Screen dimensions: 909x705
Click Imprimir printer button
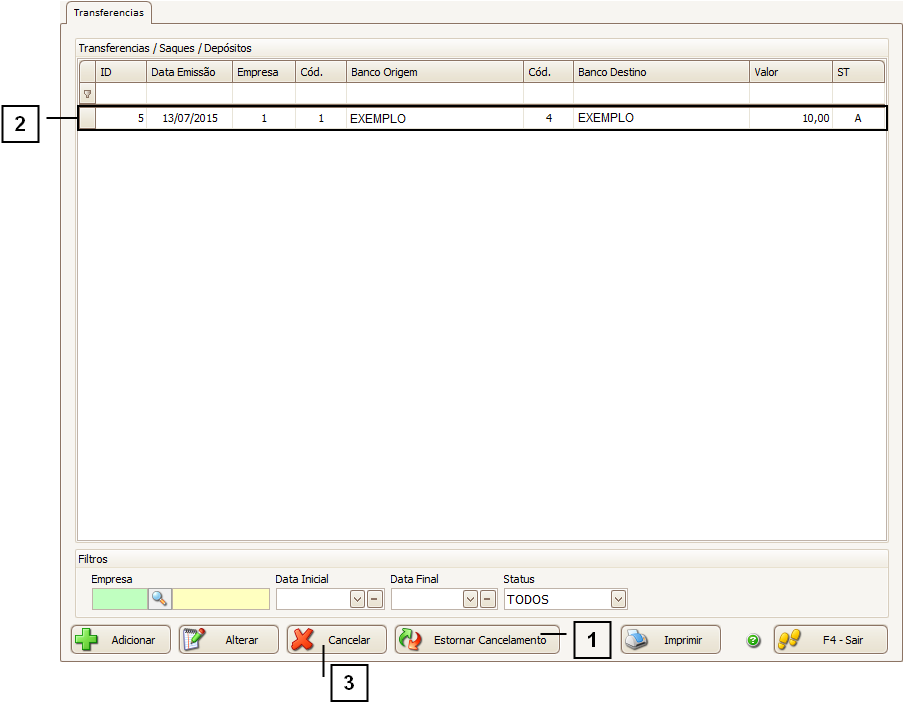point(670,640)
